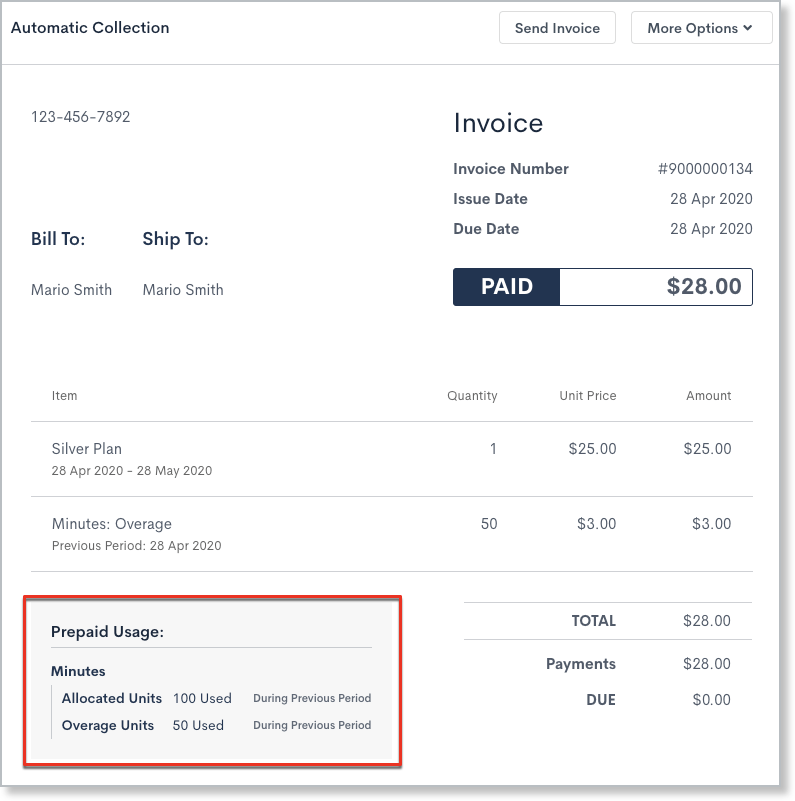
Task: Open the More Options dropdown
Action: 701,28
